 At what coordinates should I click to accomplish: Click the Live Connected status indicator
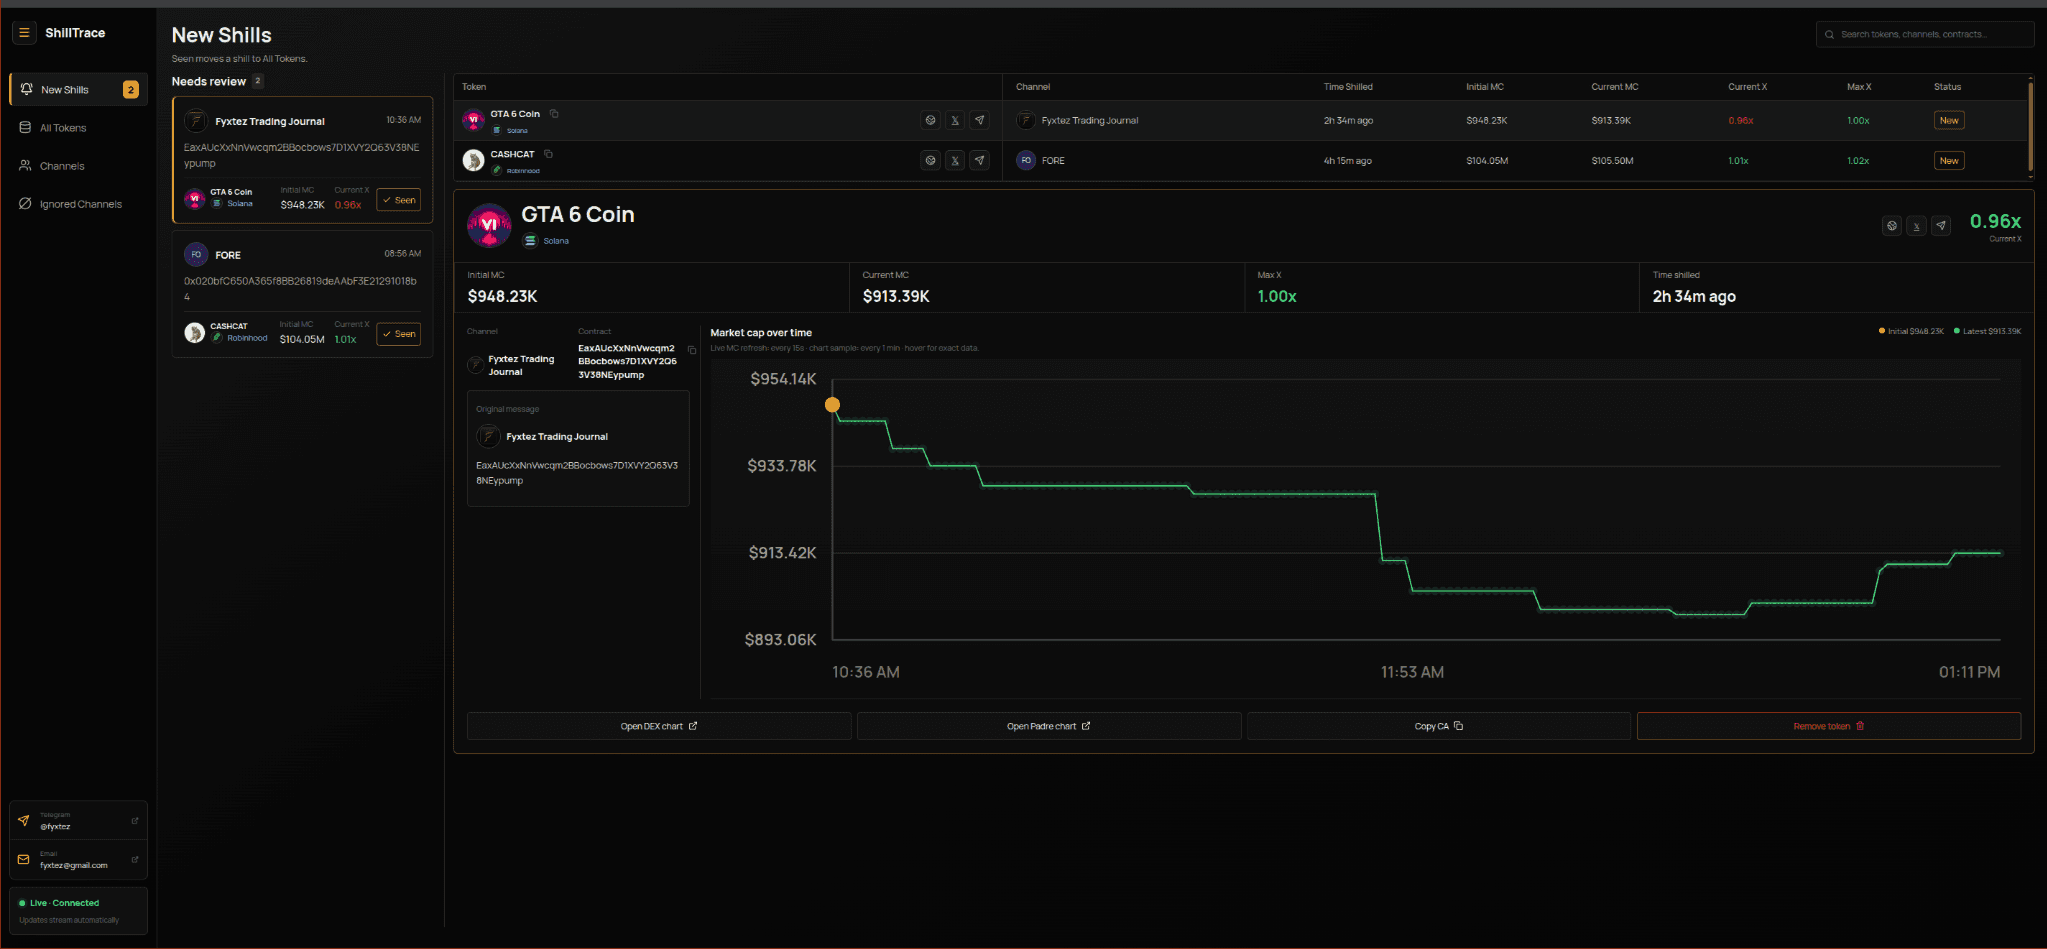78,911
